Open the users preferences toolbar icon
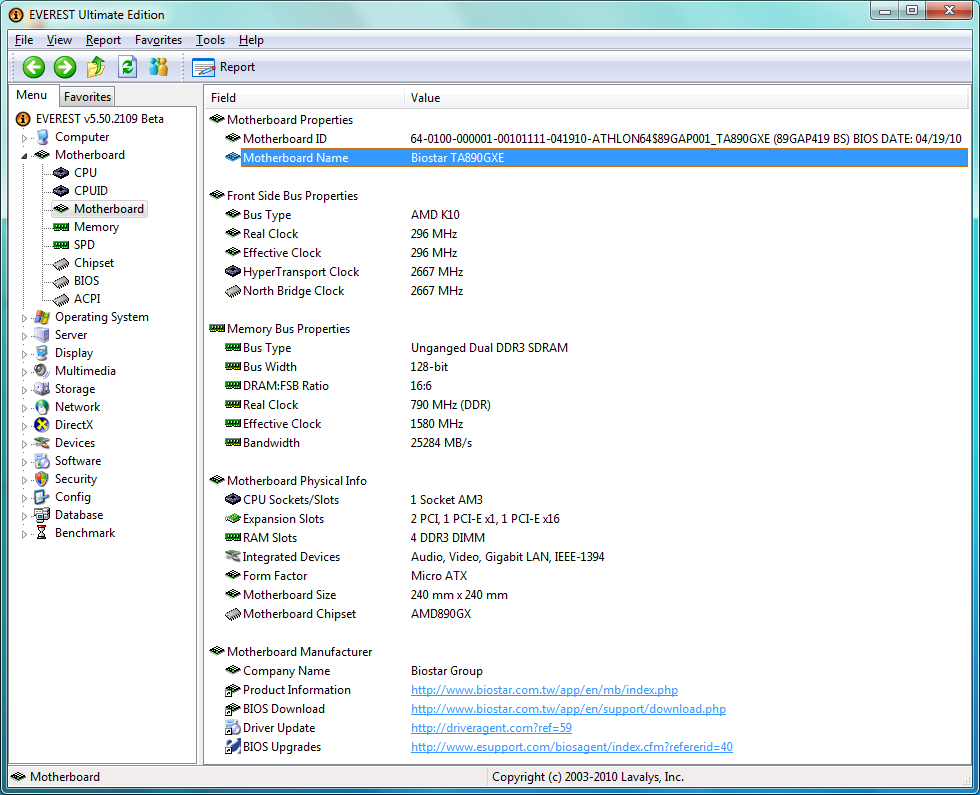The height and width of the screenshot is (795, 980). coord(159,66)
